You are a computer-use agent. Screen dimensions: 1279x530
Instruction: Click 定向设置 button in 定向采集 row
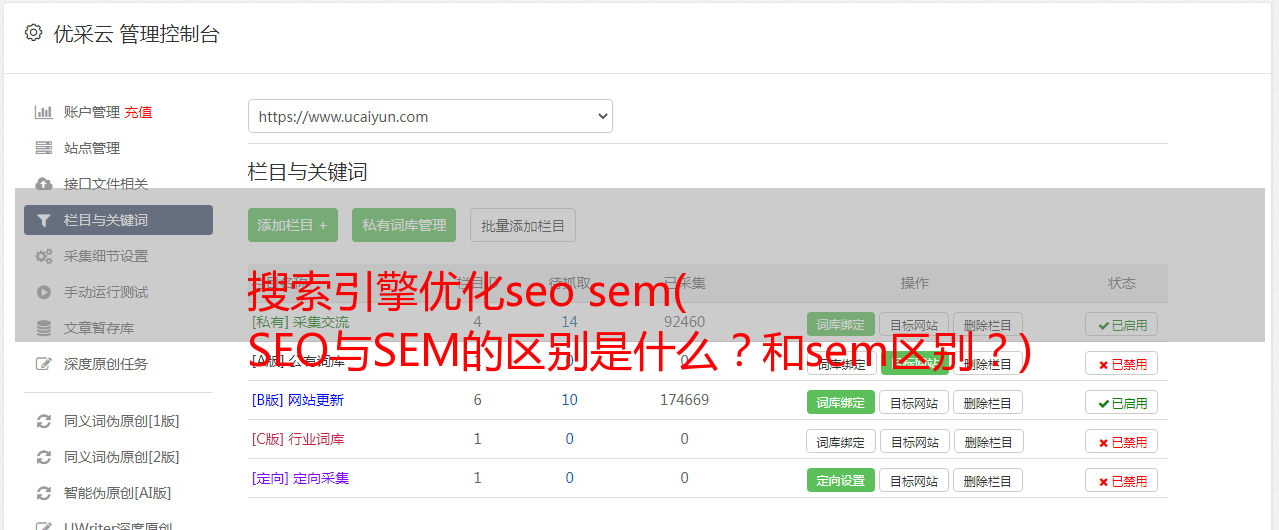click(840, 480)
